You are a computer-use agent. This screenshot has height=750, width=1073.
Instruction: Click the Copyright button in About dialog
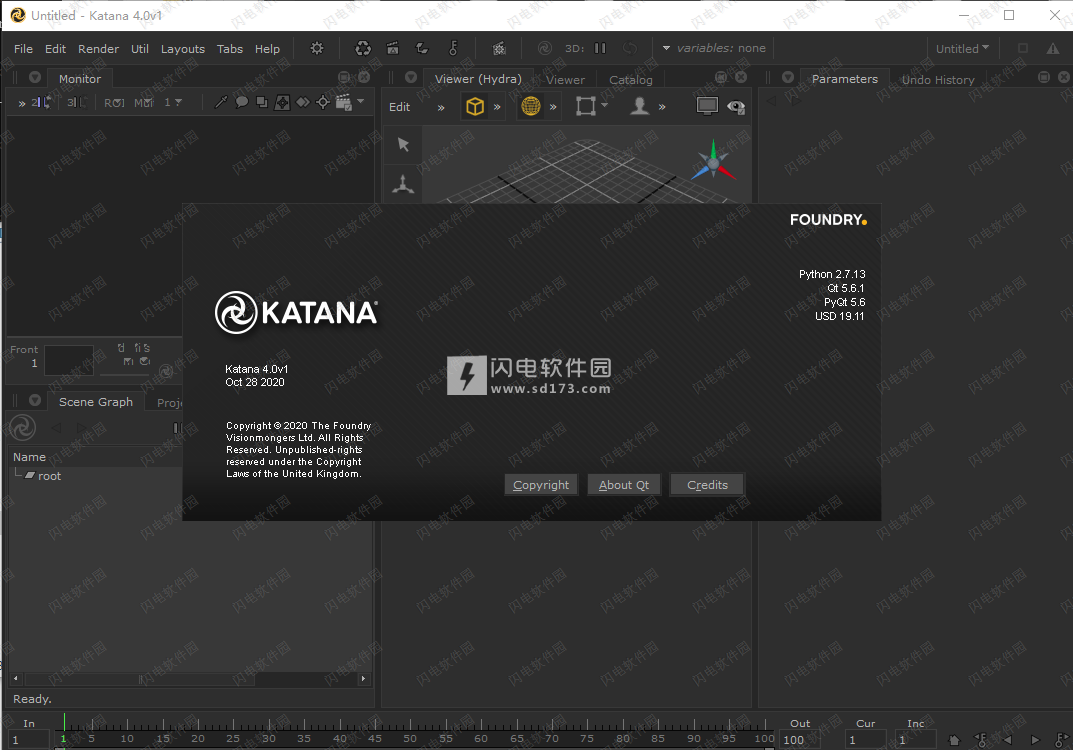pyautogui.click(x=541, y=484)
